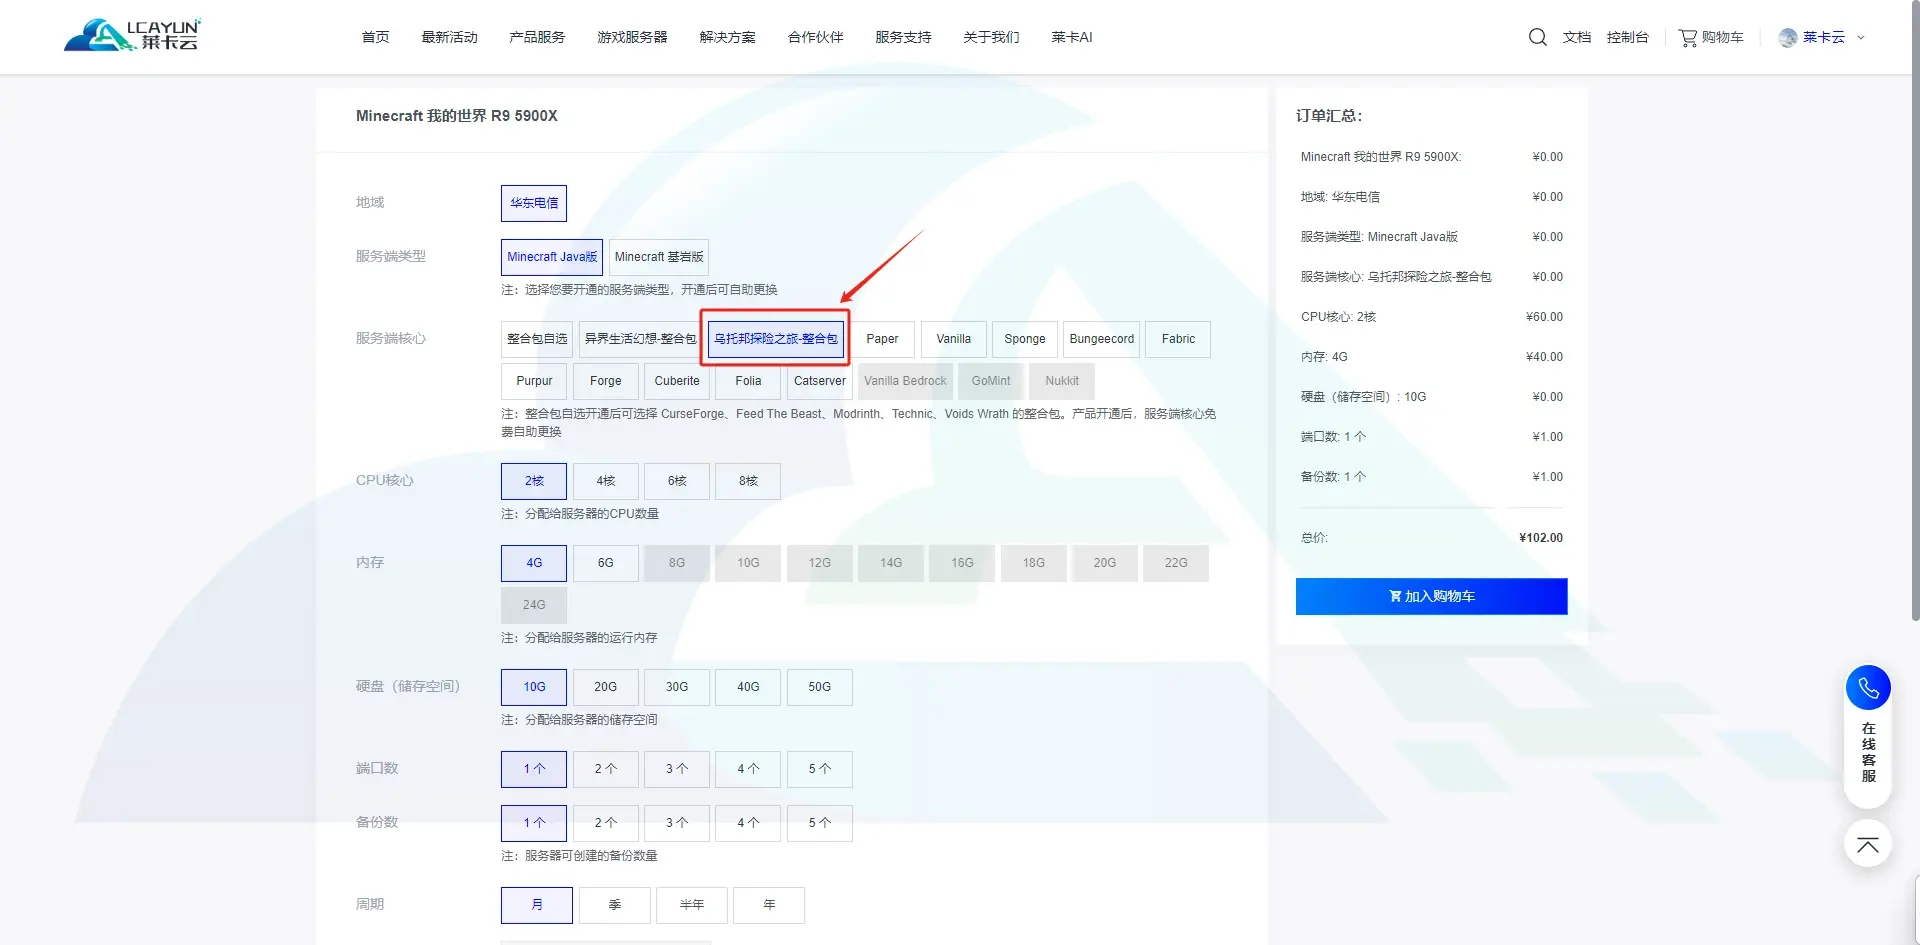Click the LCAYUN 莱卡云 logo

(132, 35)
